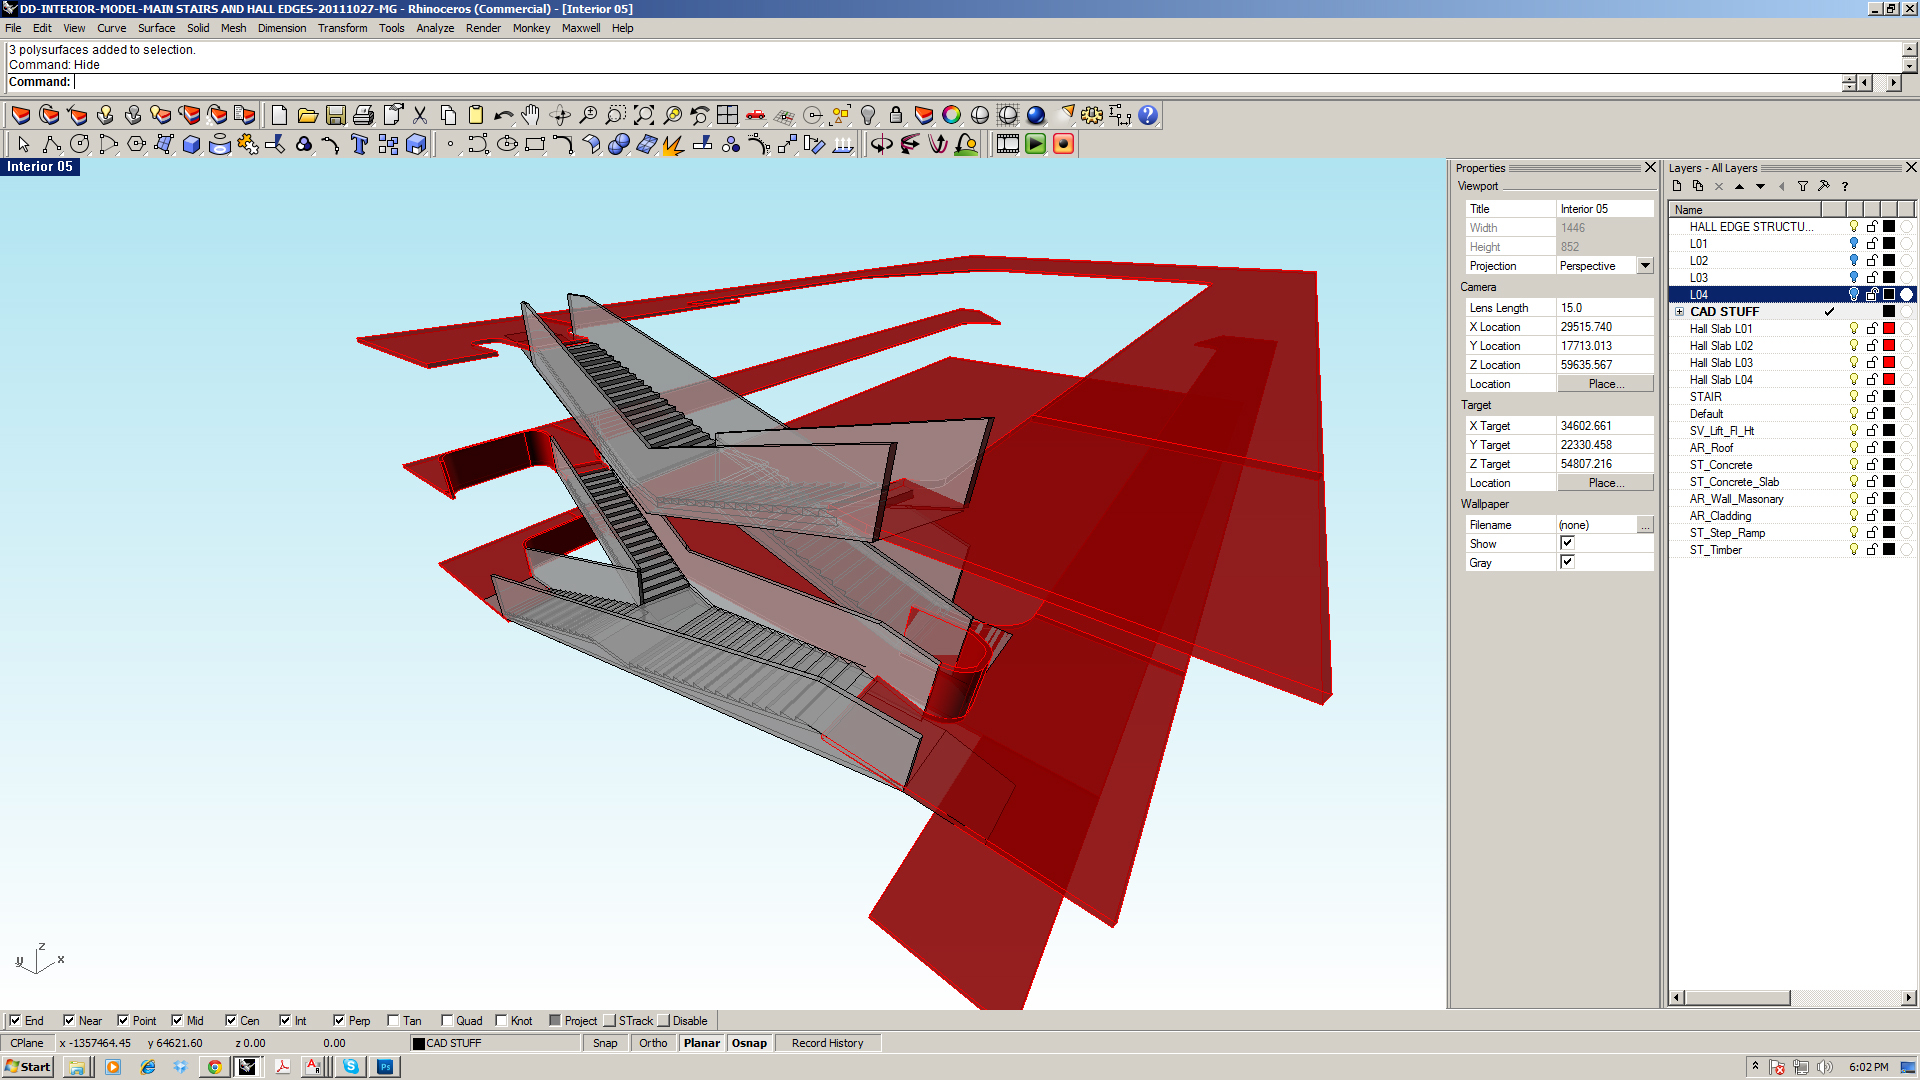
Task: Open a file with the folder icon
Action: [307, 115]
